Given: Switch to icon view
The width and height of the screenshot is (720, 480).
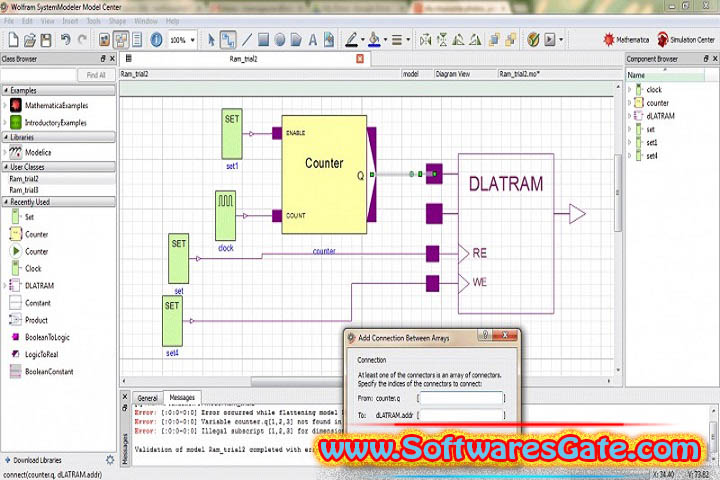Looking at the screenshot, I should [104, 40].
